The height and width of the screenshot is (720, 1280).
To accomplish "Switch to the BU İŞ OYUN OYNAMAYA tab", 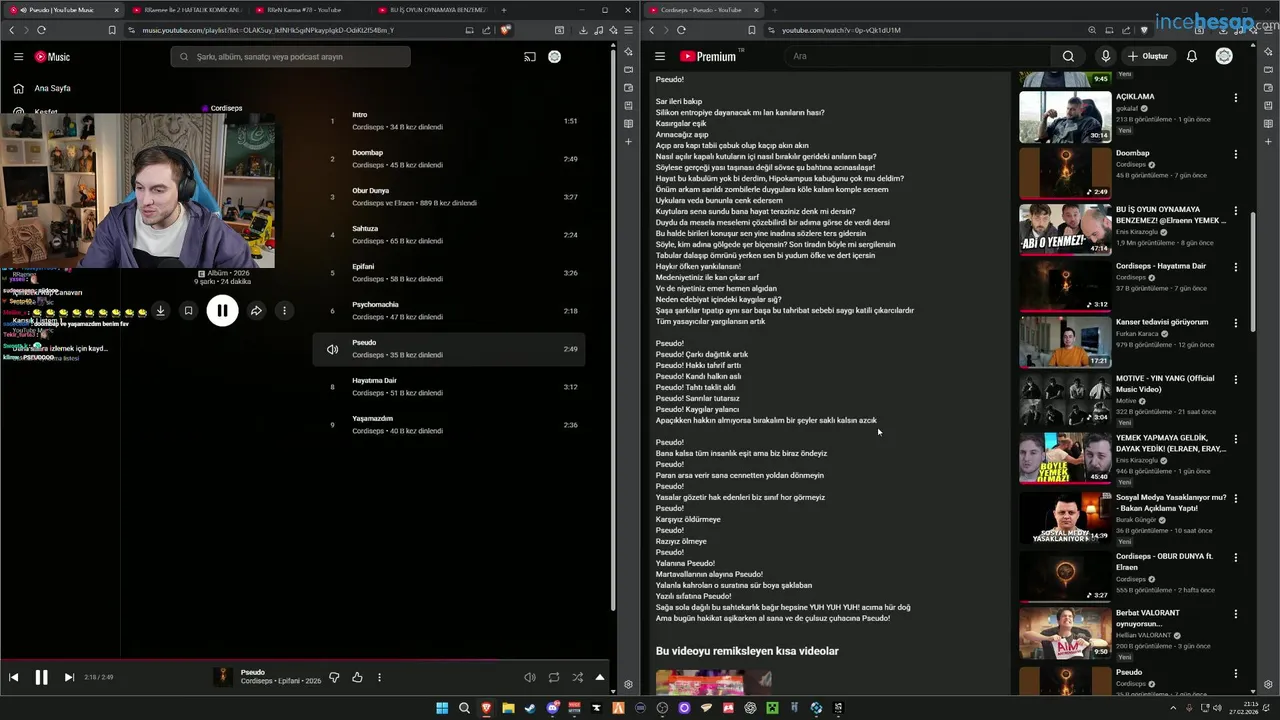I will pyautogui.click(x=434, y=10).
